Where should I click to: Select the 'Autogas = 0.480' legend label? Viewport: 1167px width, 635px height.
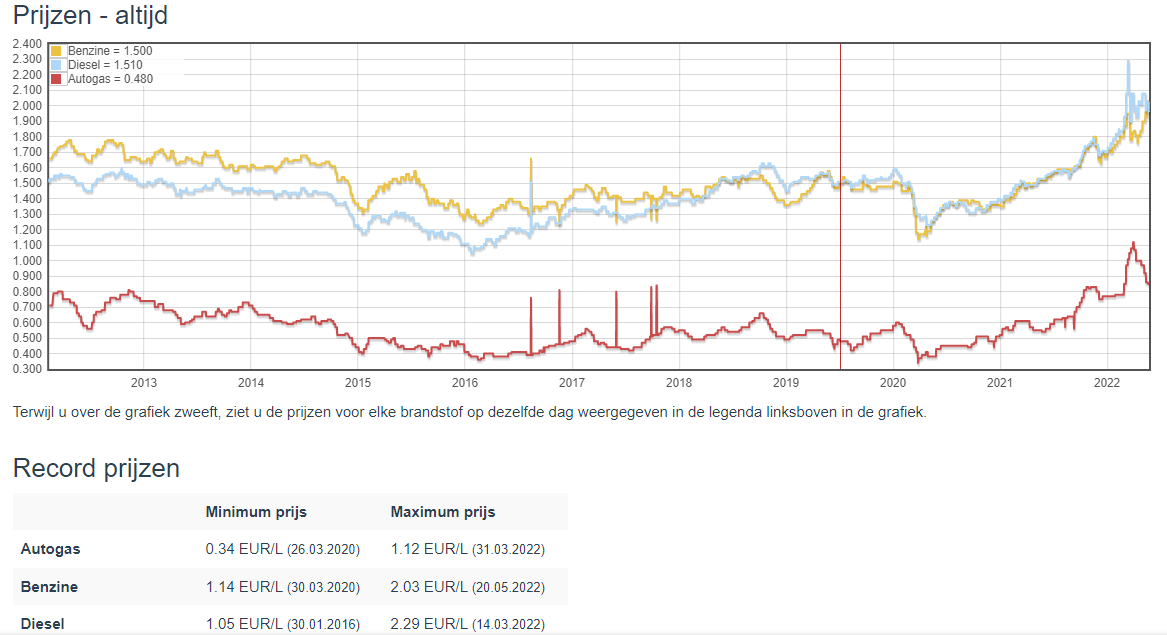pos(110,79)
